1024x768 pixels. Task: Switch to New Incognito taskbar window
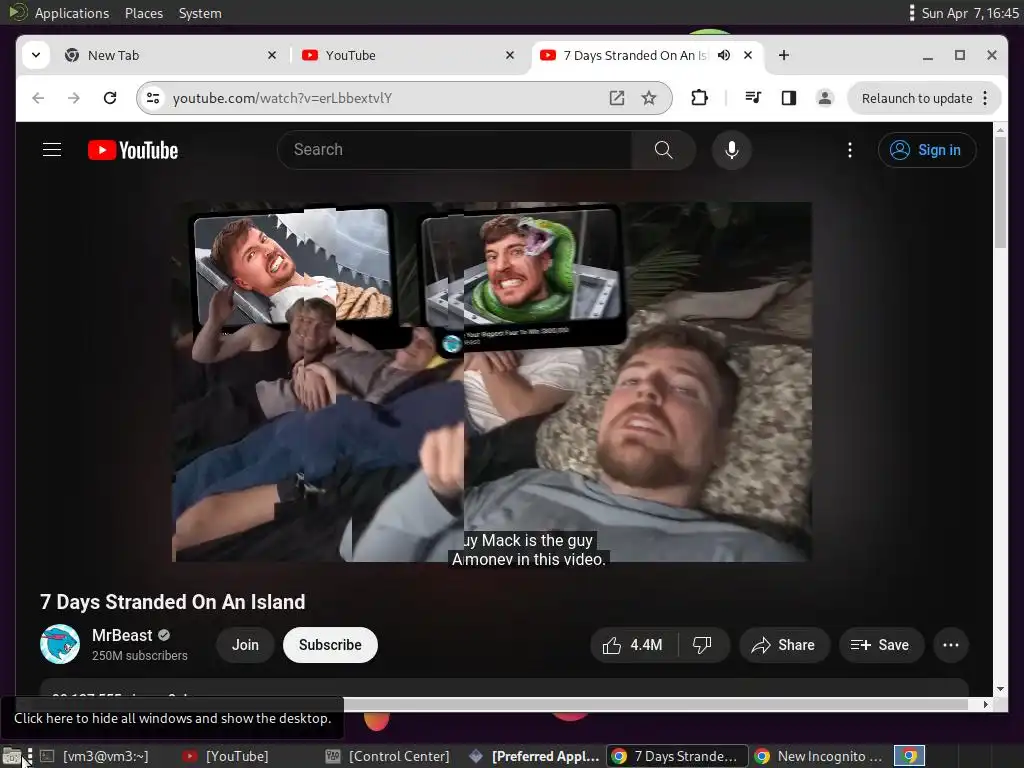pyautogui.click(x=819, y=756)
